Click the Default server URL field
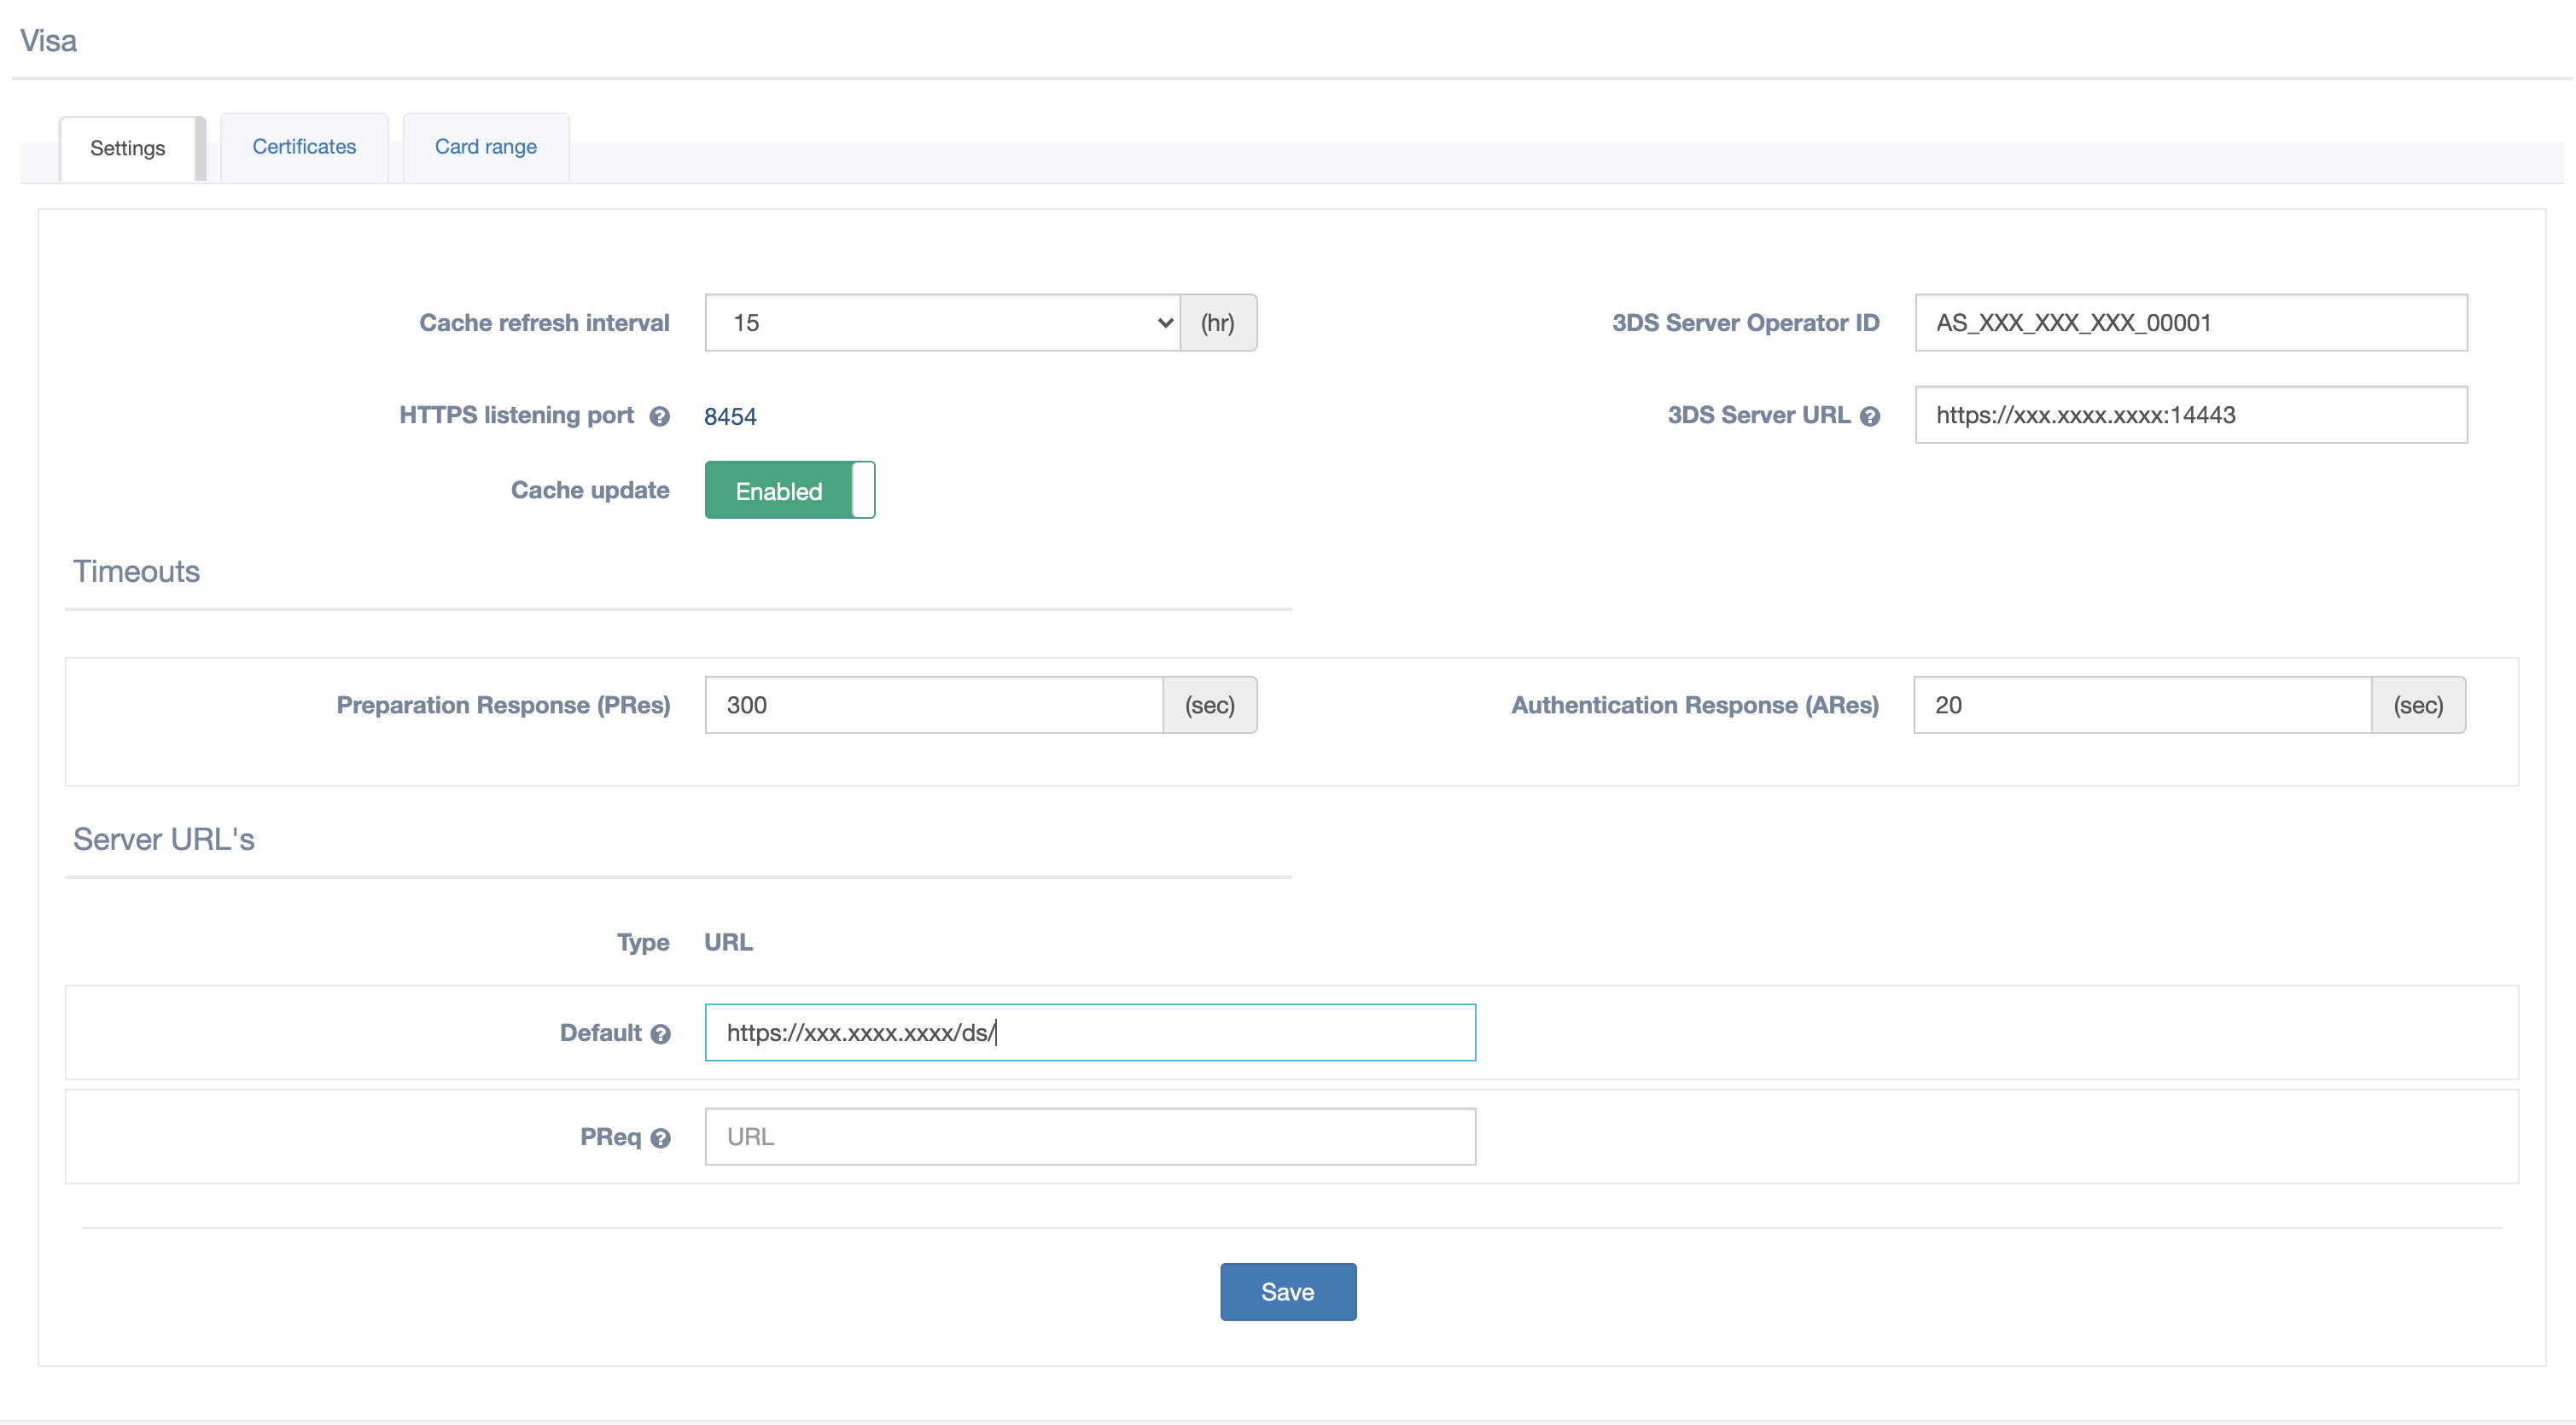 pos(1090,1033)
